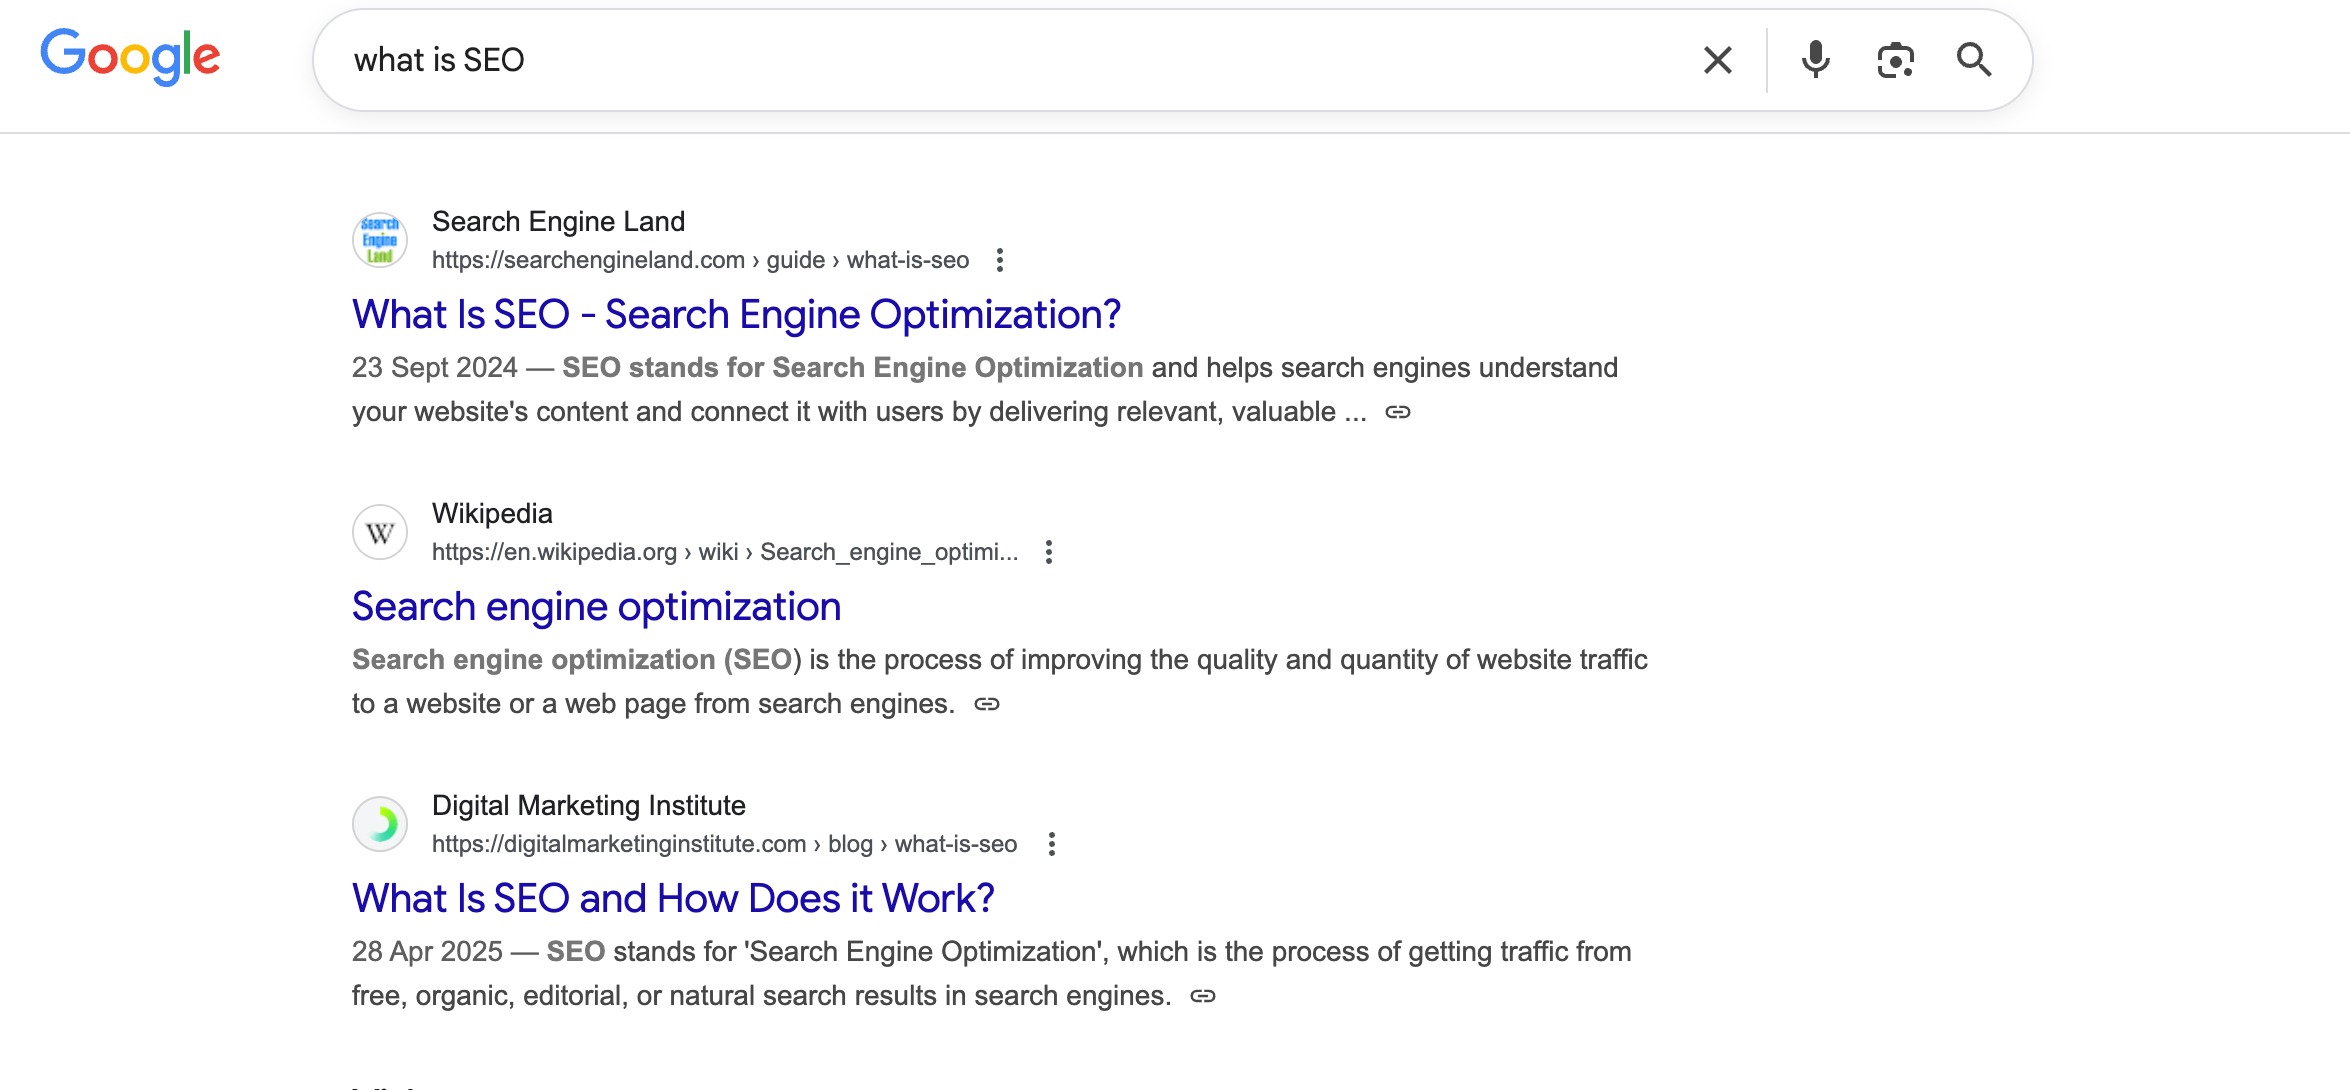The width and height of the screenshot is (2350, 1090).
Task: Open the "Search engine optimization" Wikipedia result
Action: click(x=596, y=606)
